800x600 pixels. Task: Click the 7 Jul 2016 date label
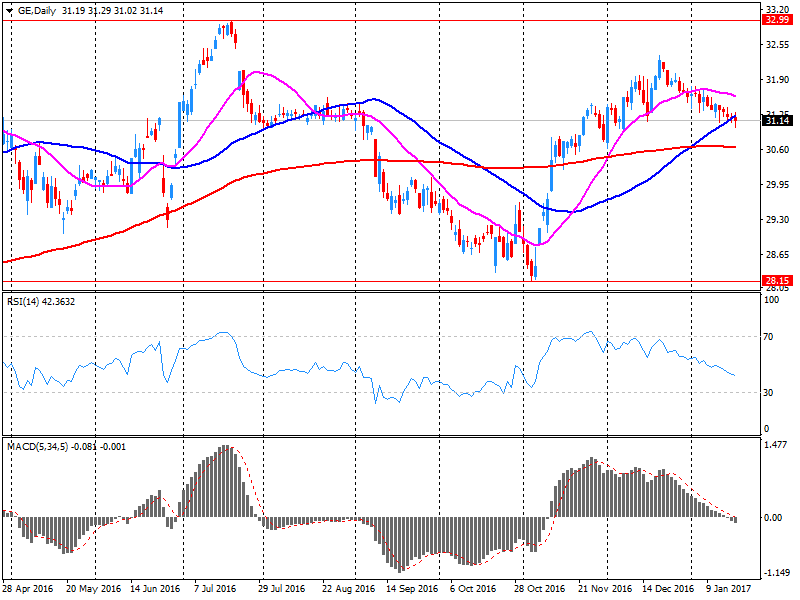(215, 588)
